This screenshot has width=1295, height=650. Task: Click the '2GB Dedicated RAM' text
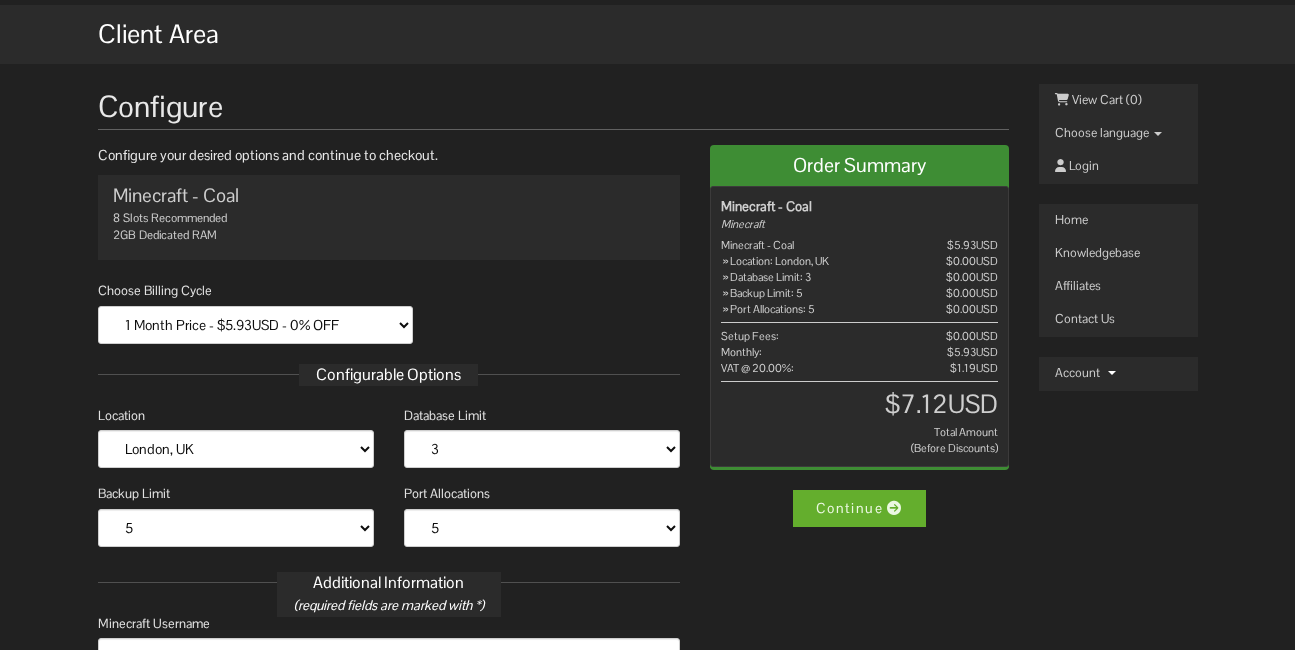coord(165,235)
